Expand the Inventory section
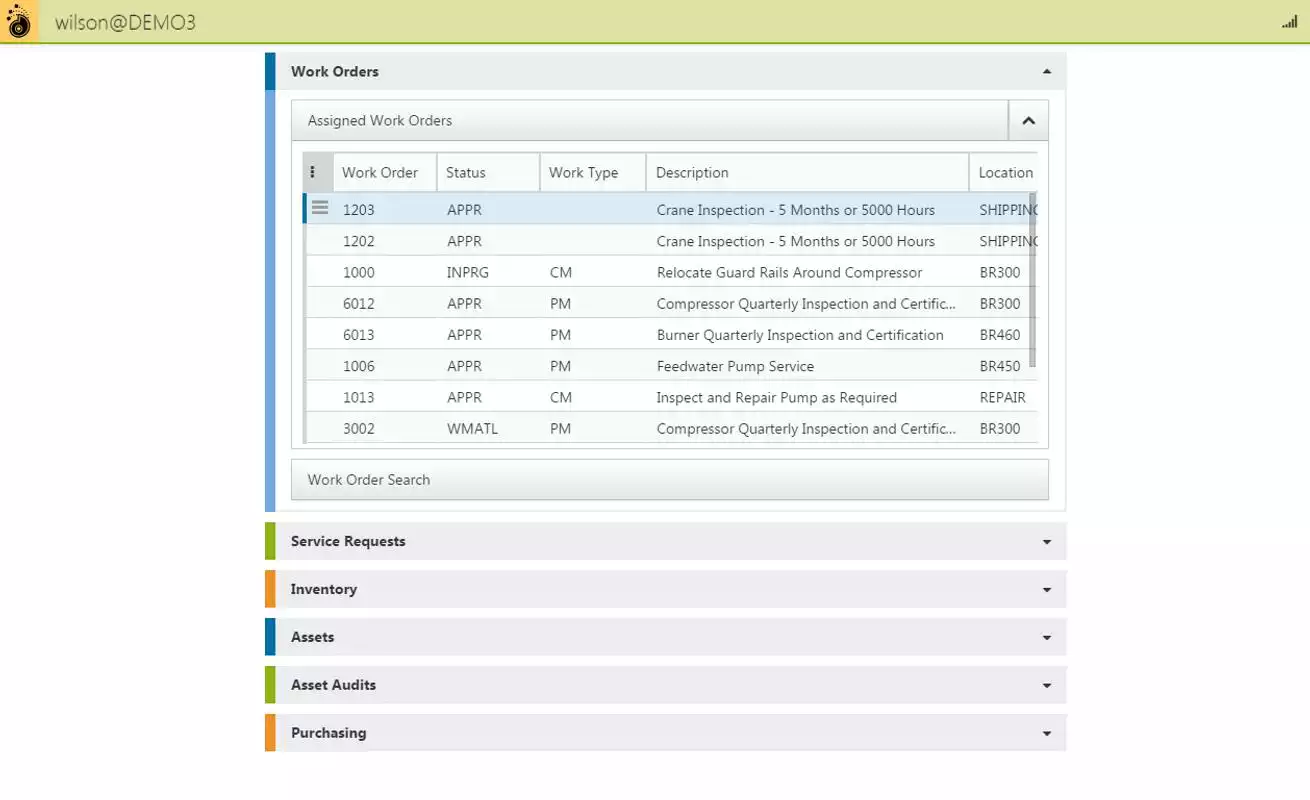Viewport: 1310px width, 800px height. point(1047,589)
